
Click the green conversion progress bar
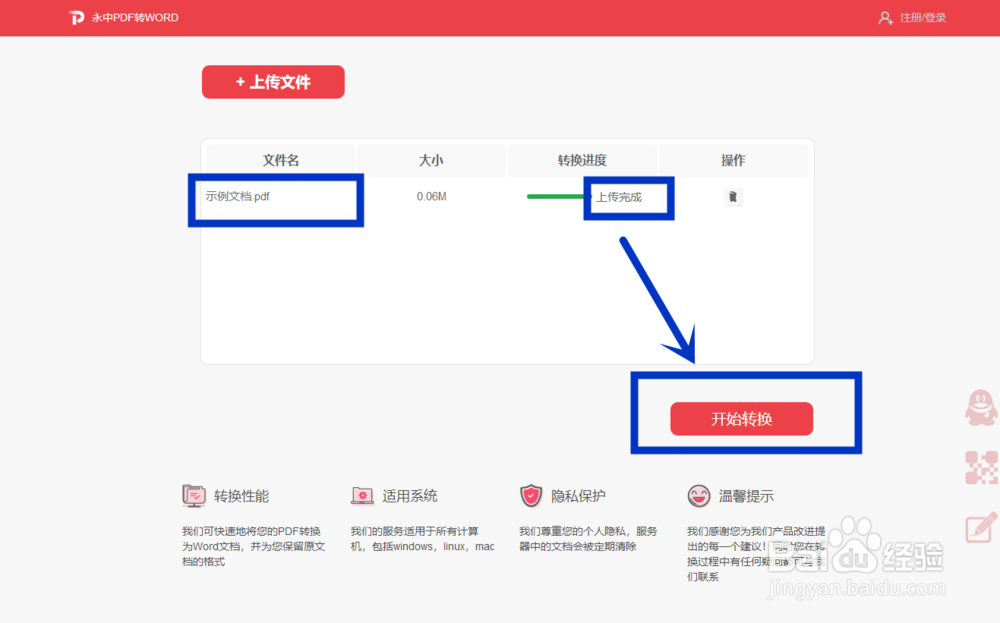click(x=560, y=197)
